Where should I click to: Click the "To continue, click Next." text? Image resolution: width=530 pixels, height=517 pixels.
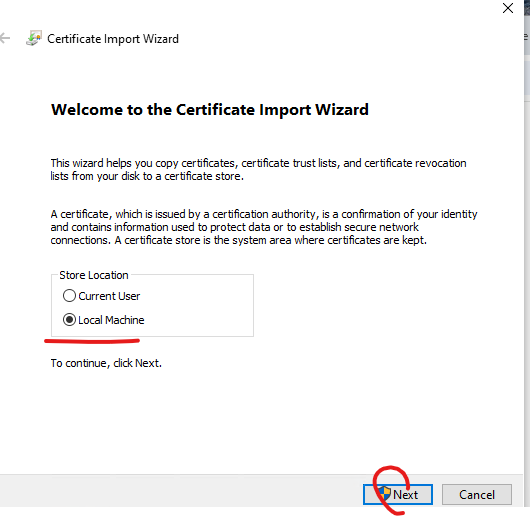click(106, 363)
